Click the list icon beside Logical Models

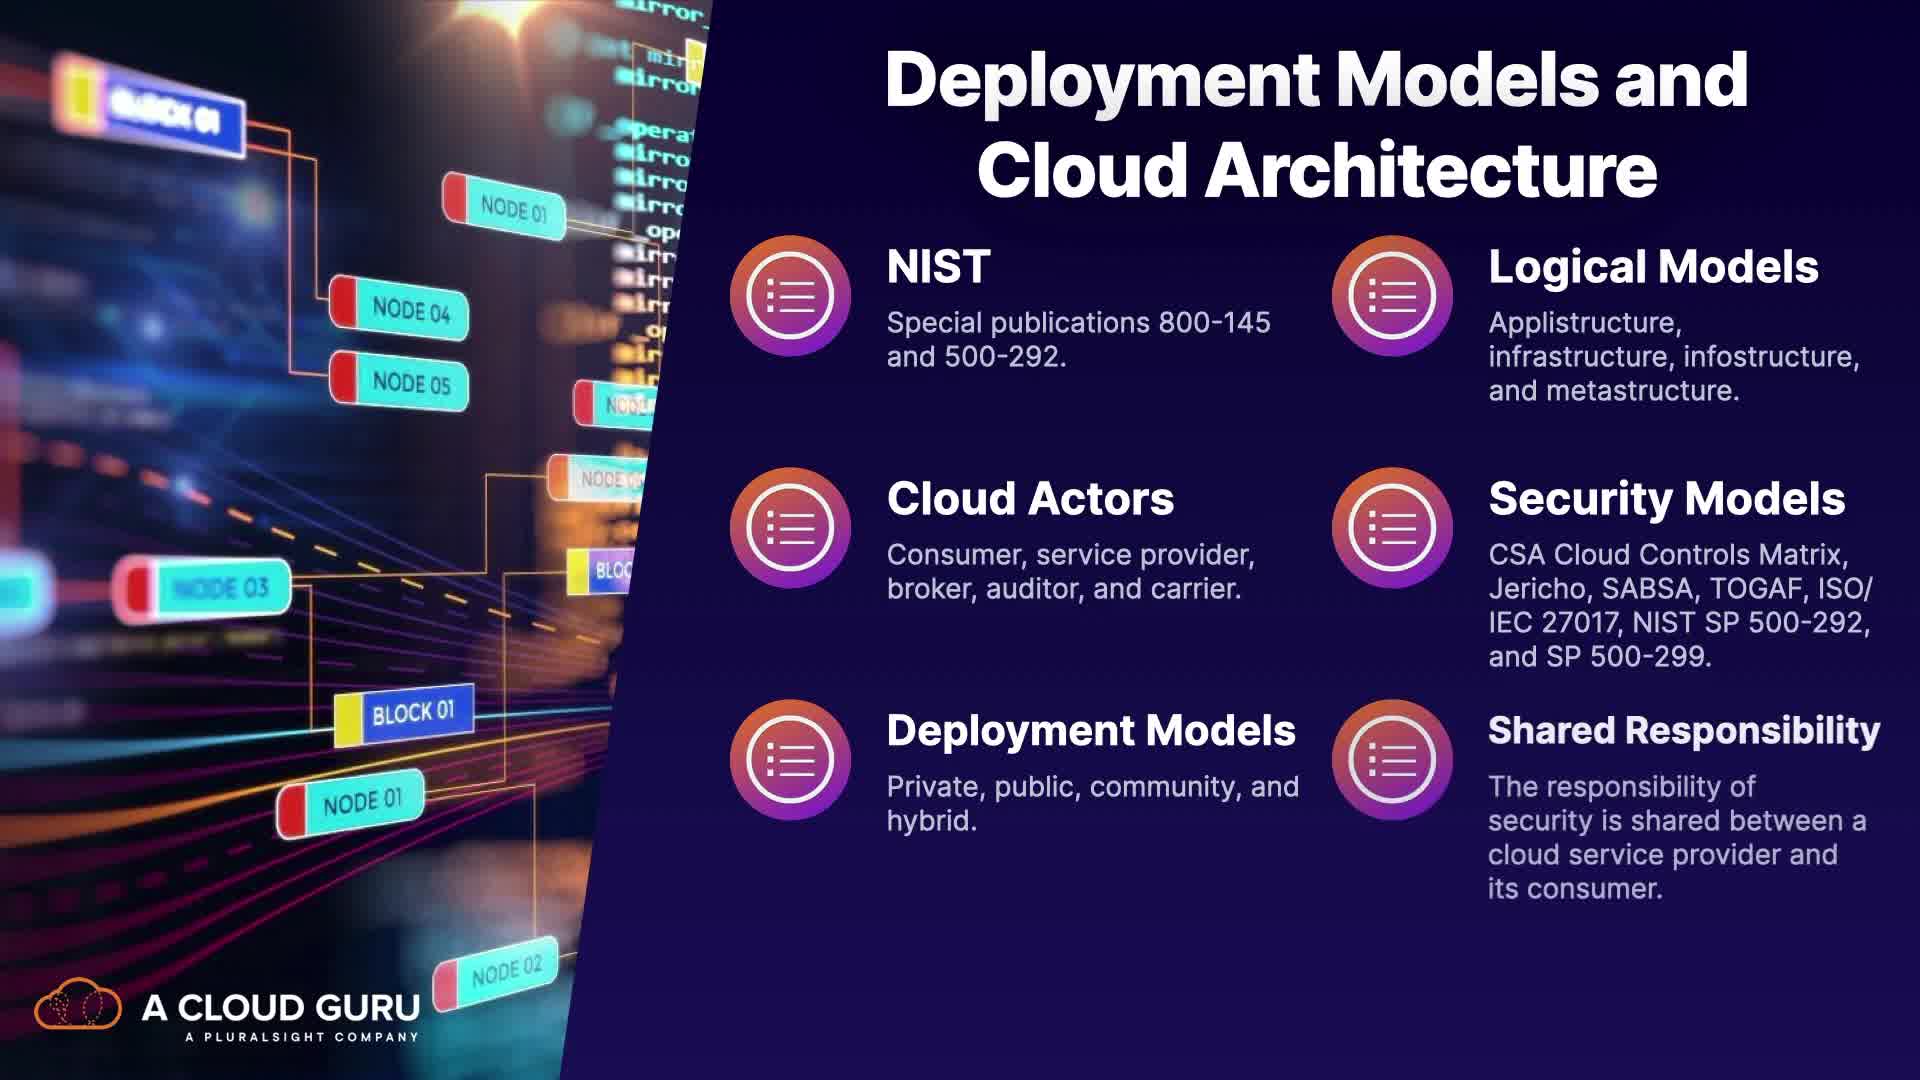click(x=1392, y=296)
